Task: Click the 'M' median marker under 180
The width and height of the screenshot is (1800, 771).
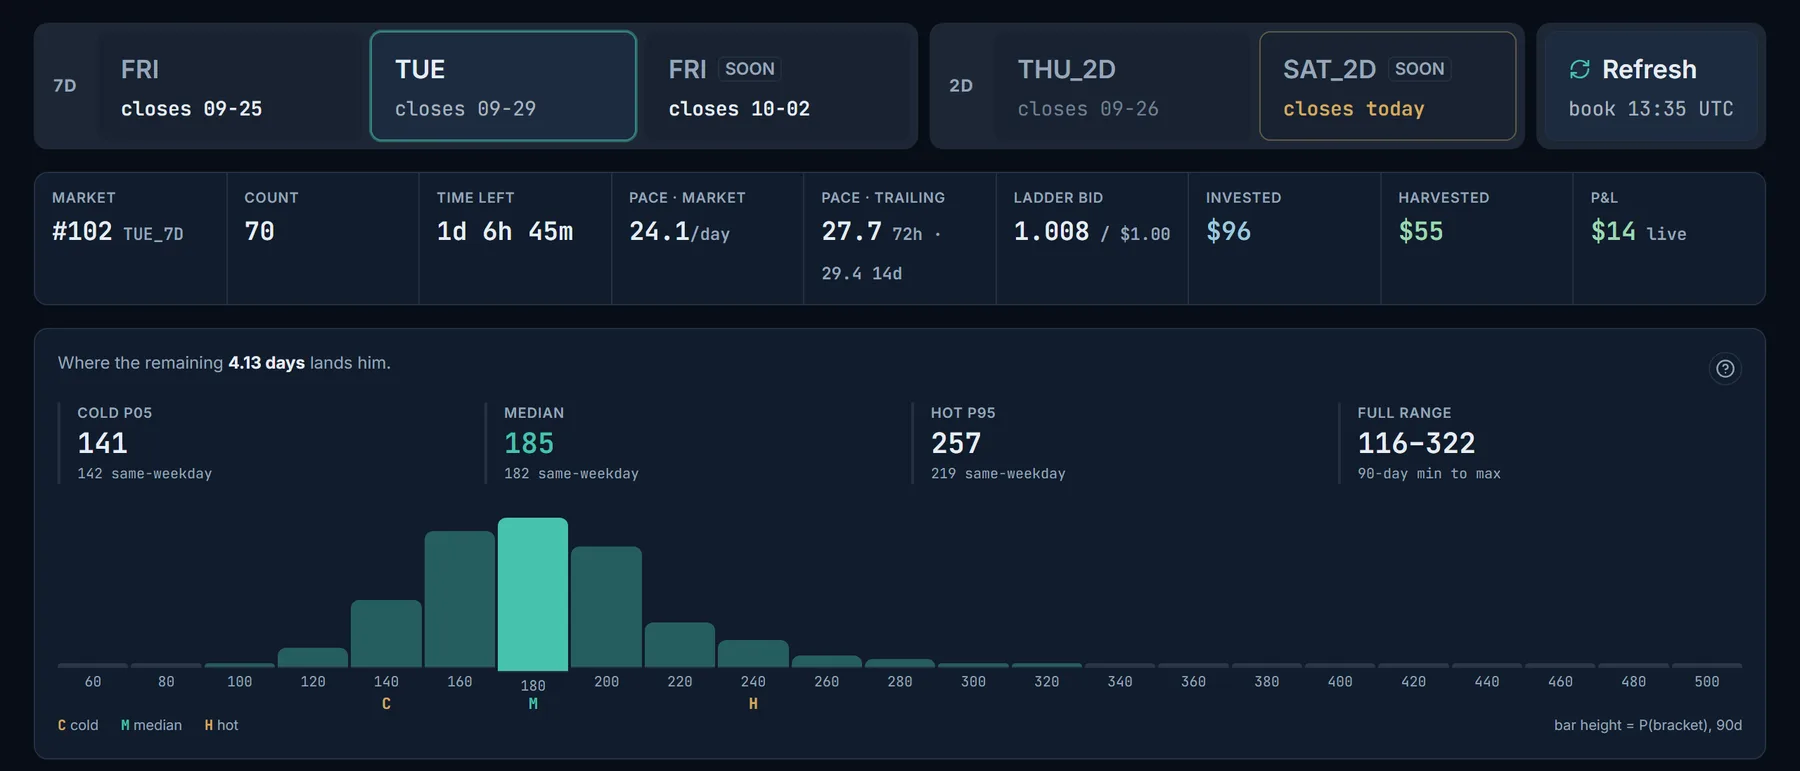Action: click(533, 704)
